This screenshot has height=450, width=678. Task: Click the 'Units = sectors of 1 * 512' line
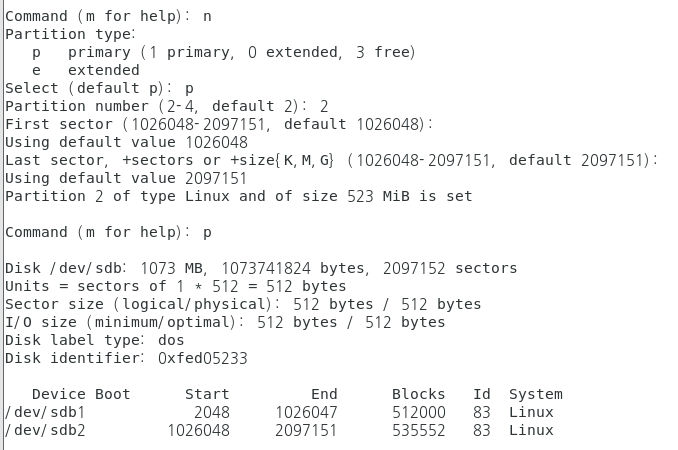(176, 286)
